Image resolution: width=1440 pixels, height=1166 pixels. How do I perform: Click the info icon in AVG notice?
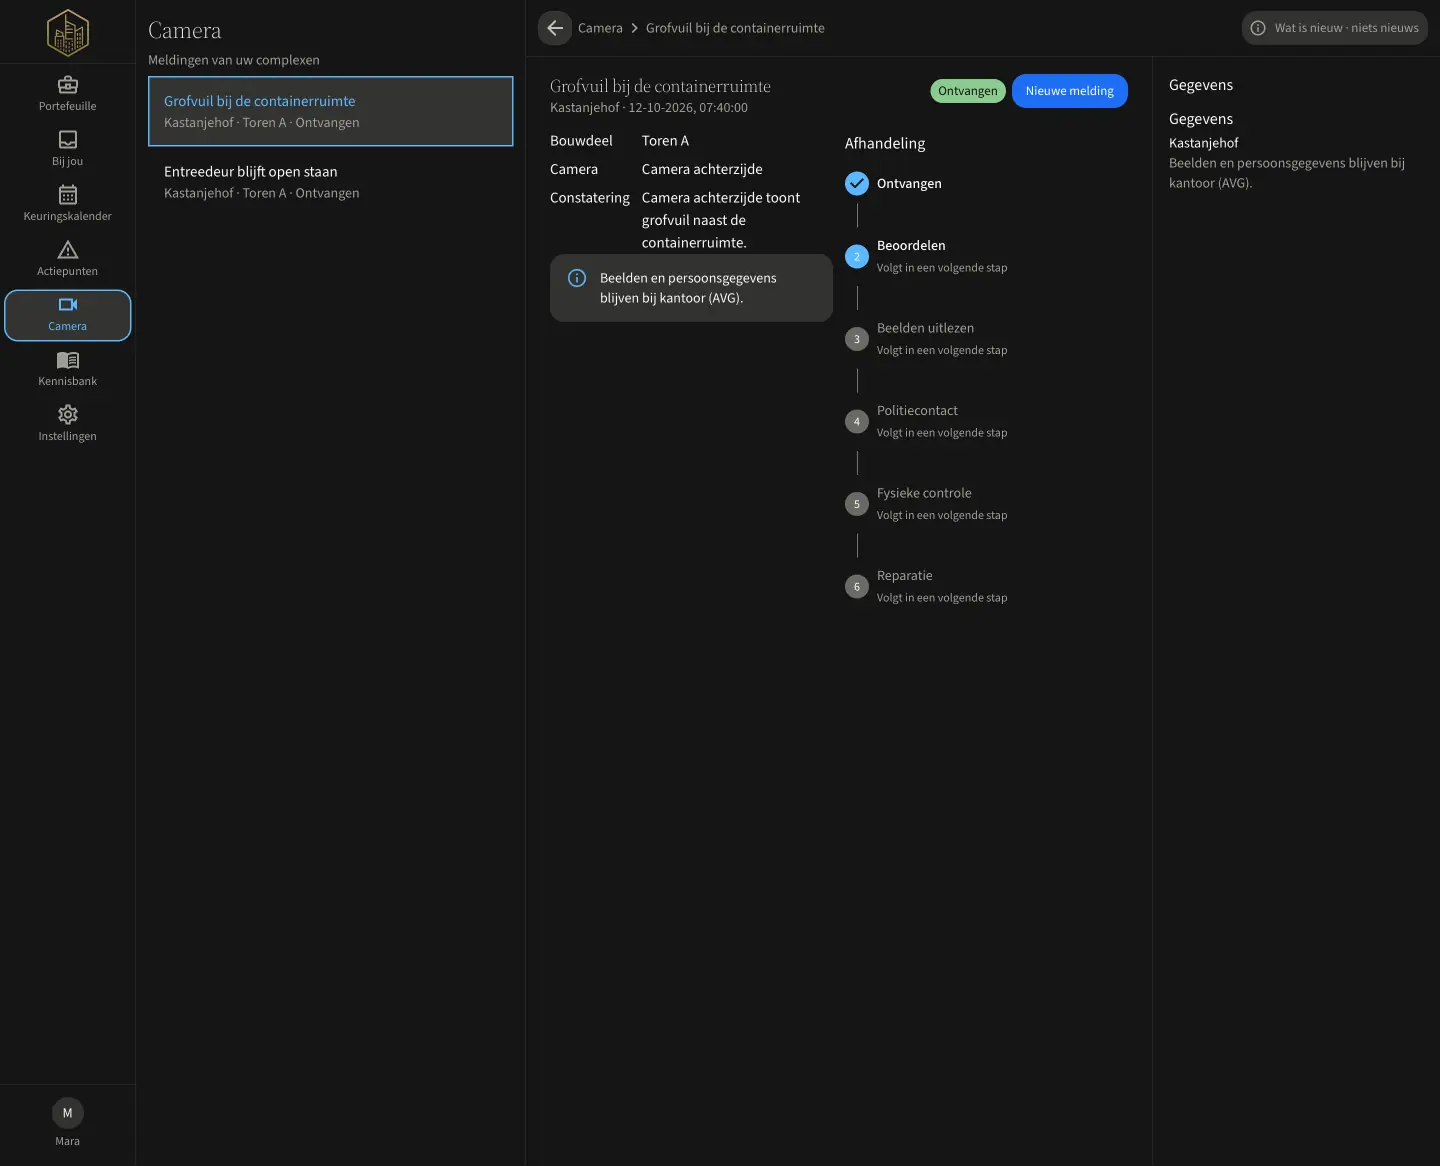(577, 278)
